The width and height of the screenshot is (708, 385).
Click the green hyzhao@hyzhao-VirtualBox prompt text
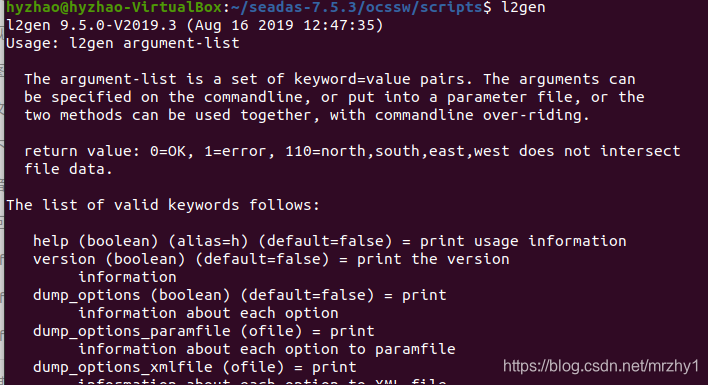[114, 7]
